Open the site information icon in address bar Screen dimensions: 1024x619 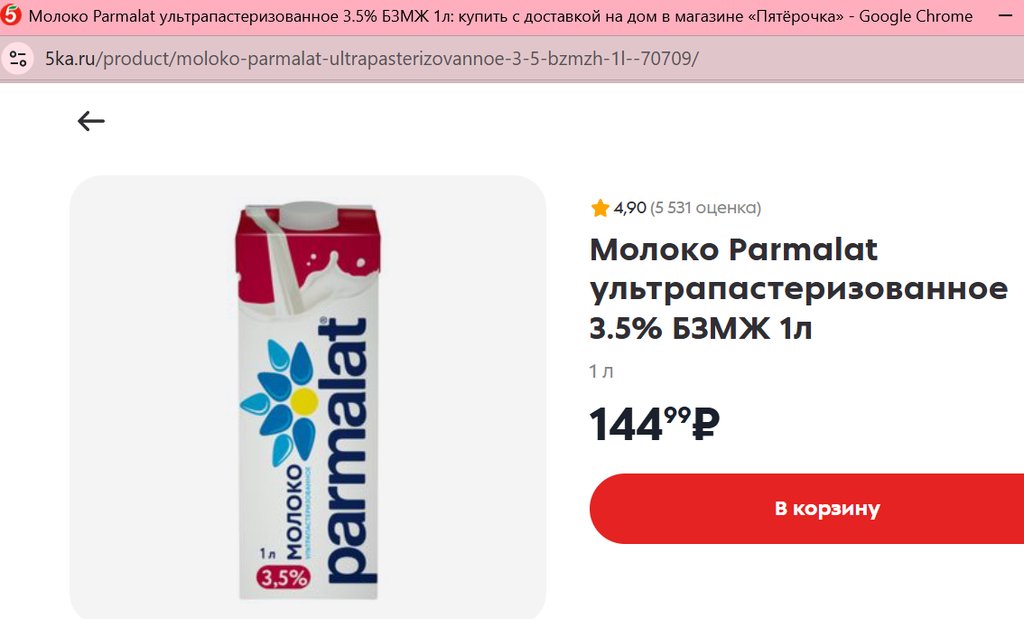pyautogui.click(x=18, y=59)
